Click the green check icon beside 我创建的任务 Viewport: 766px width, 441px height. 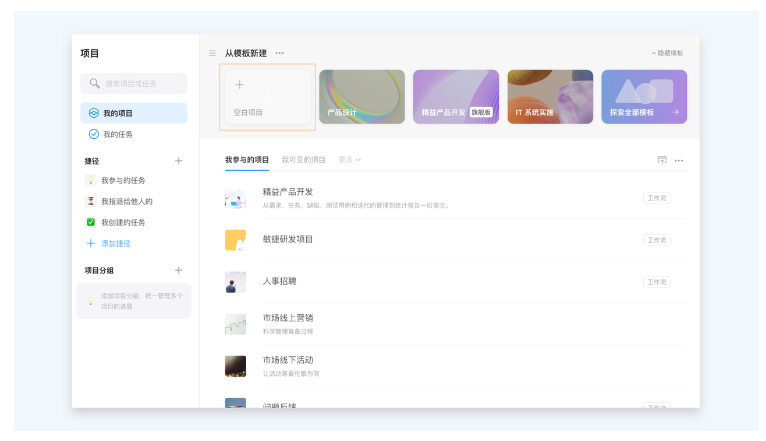pos(90,222)
